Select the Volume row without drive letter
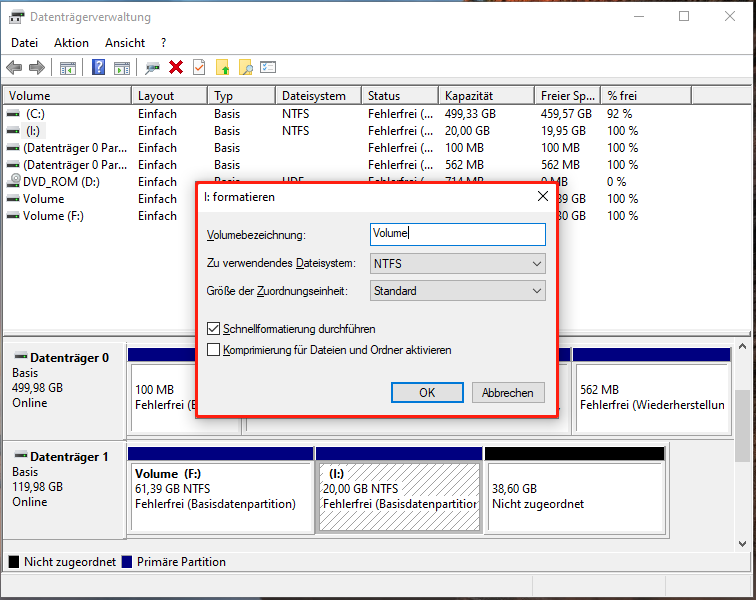Viewport: 756px width, 600px height. click(x=44, y=199)
